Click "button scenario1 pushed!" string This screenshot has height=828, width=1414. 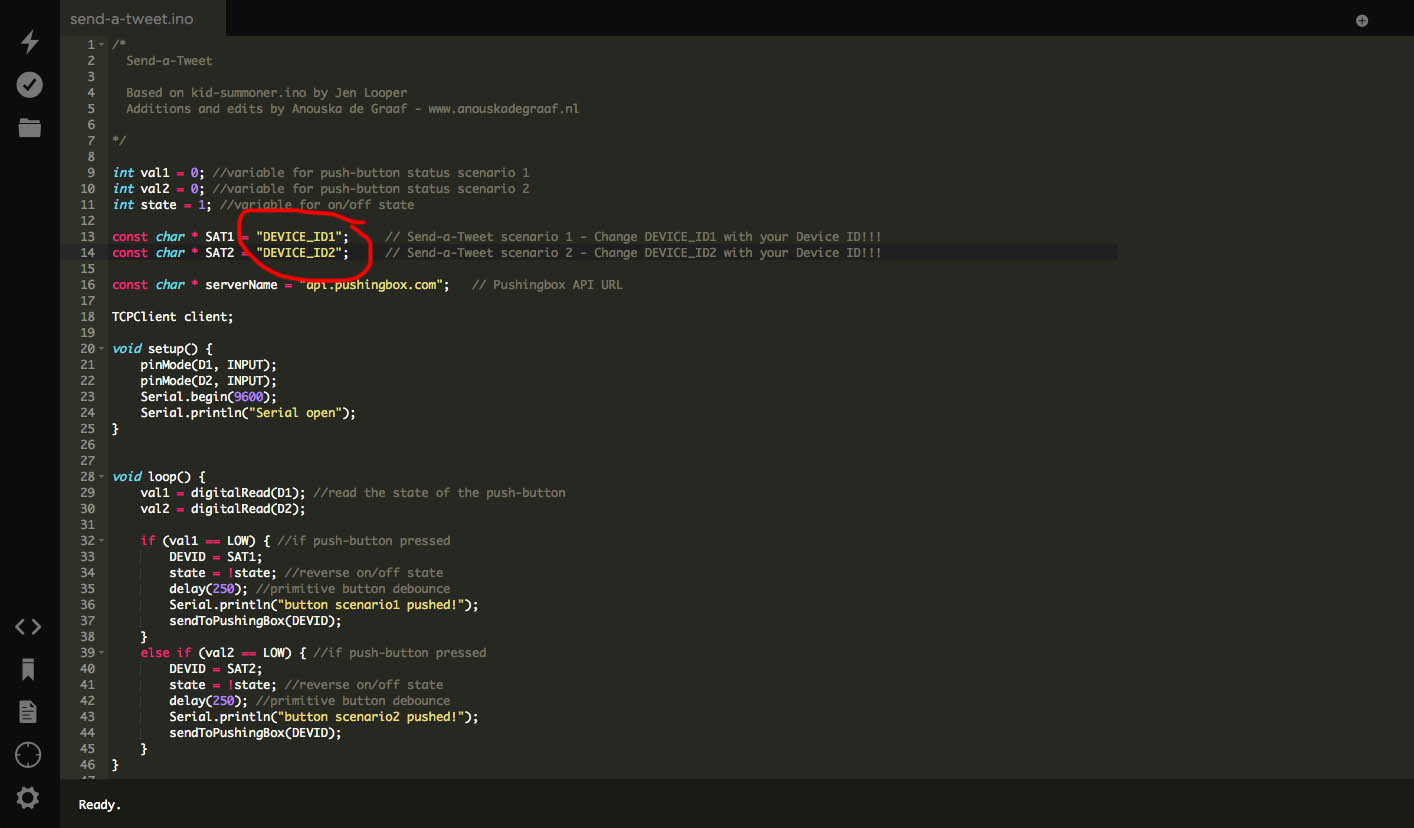(x=371, y=605)
